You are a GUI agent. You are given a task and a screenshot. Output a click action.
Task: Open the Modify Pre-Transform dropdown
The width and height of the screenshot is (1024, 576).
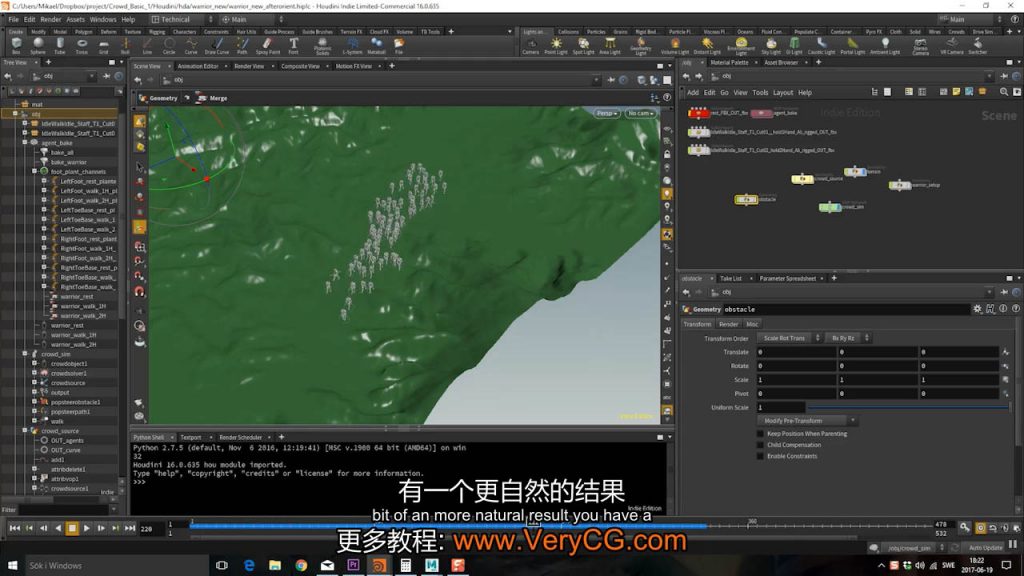(x=807, y=421)
